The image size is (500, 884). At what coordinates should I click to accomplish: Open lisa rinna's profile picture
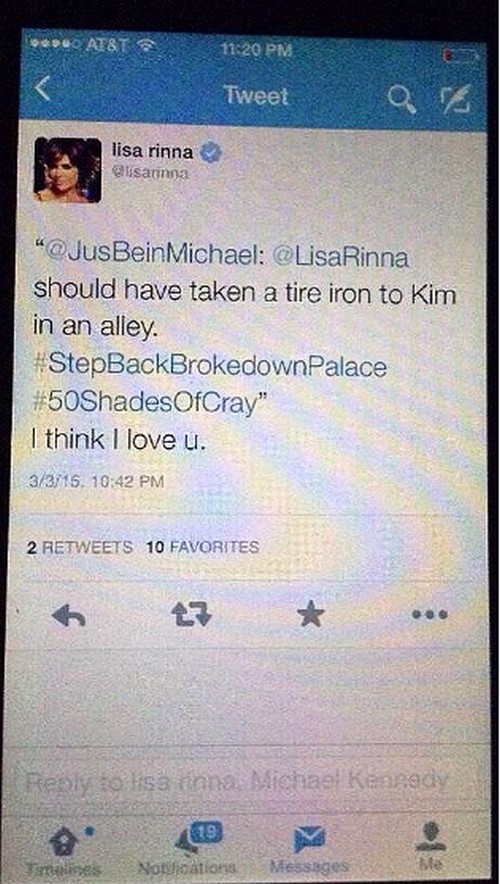click(x=68, y=170)
